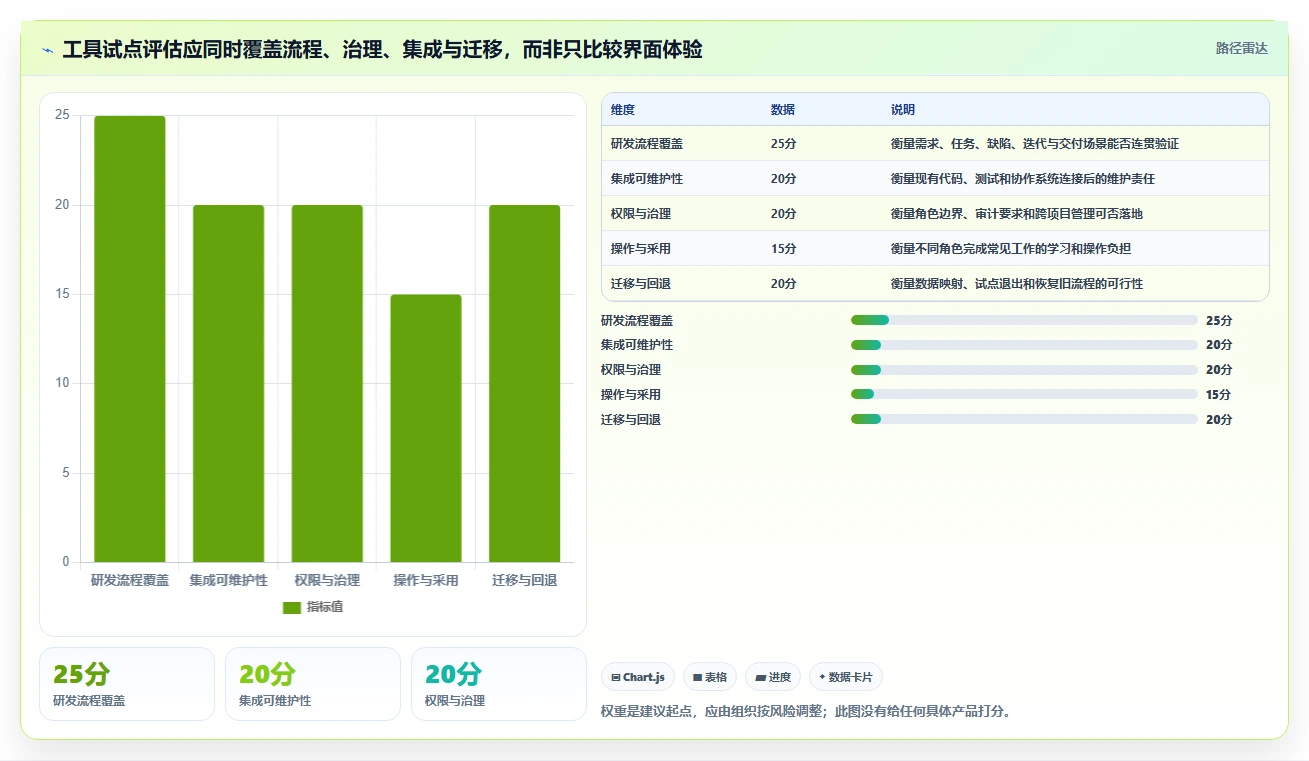Screen dimensions: 1309x761
Task: Toggle the 指标值 legend swatch
Action: pos(292,607)
